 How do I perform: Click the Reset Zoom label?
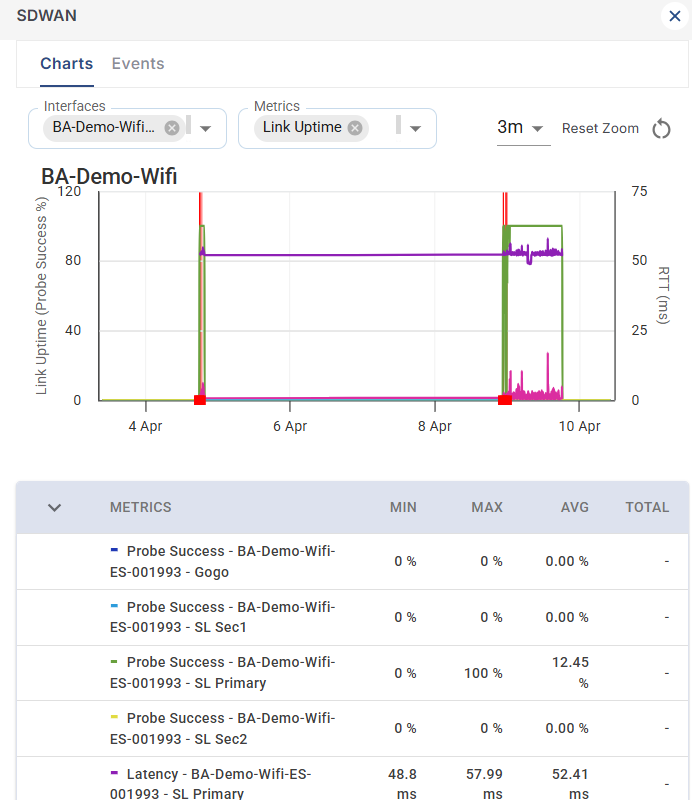click(600, 129)
